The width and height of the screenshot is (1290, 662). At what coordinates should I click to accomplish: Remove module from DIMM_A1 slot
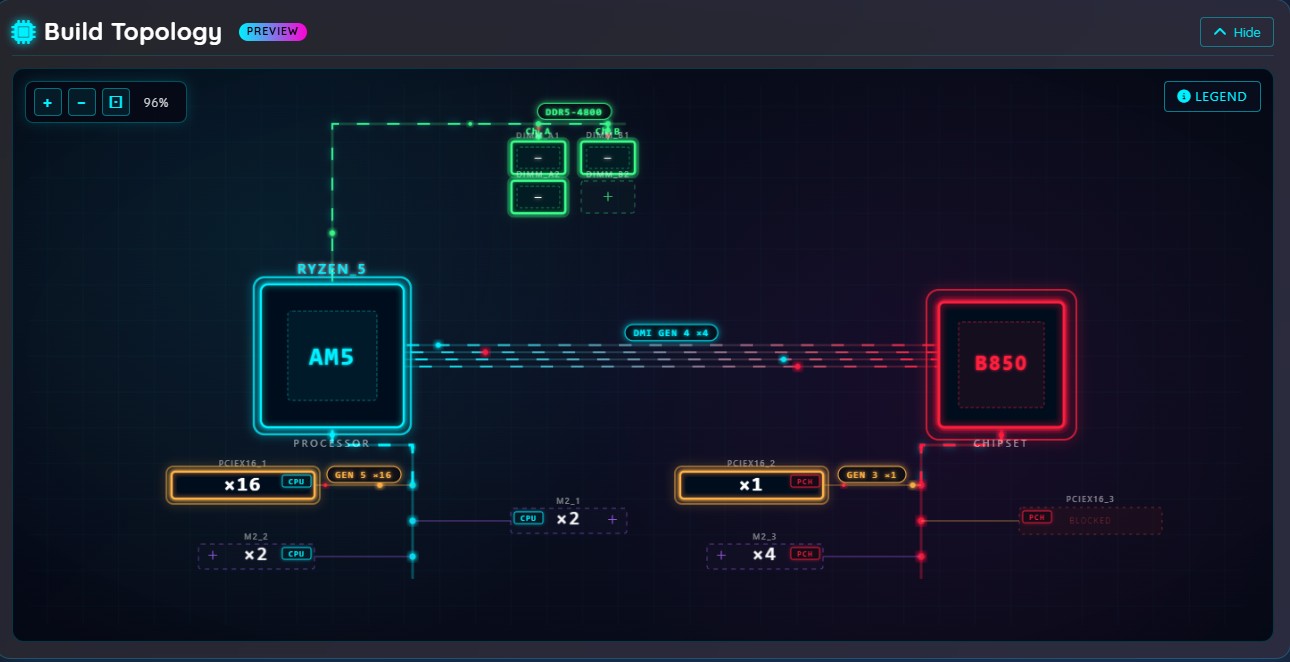[x=538, y=158]
